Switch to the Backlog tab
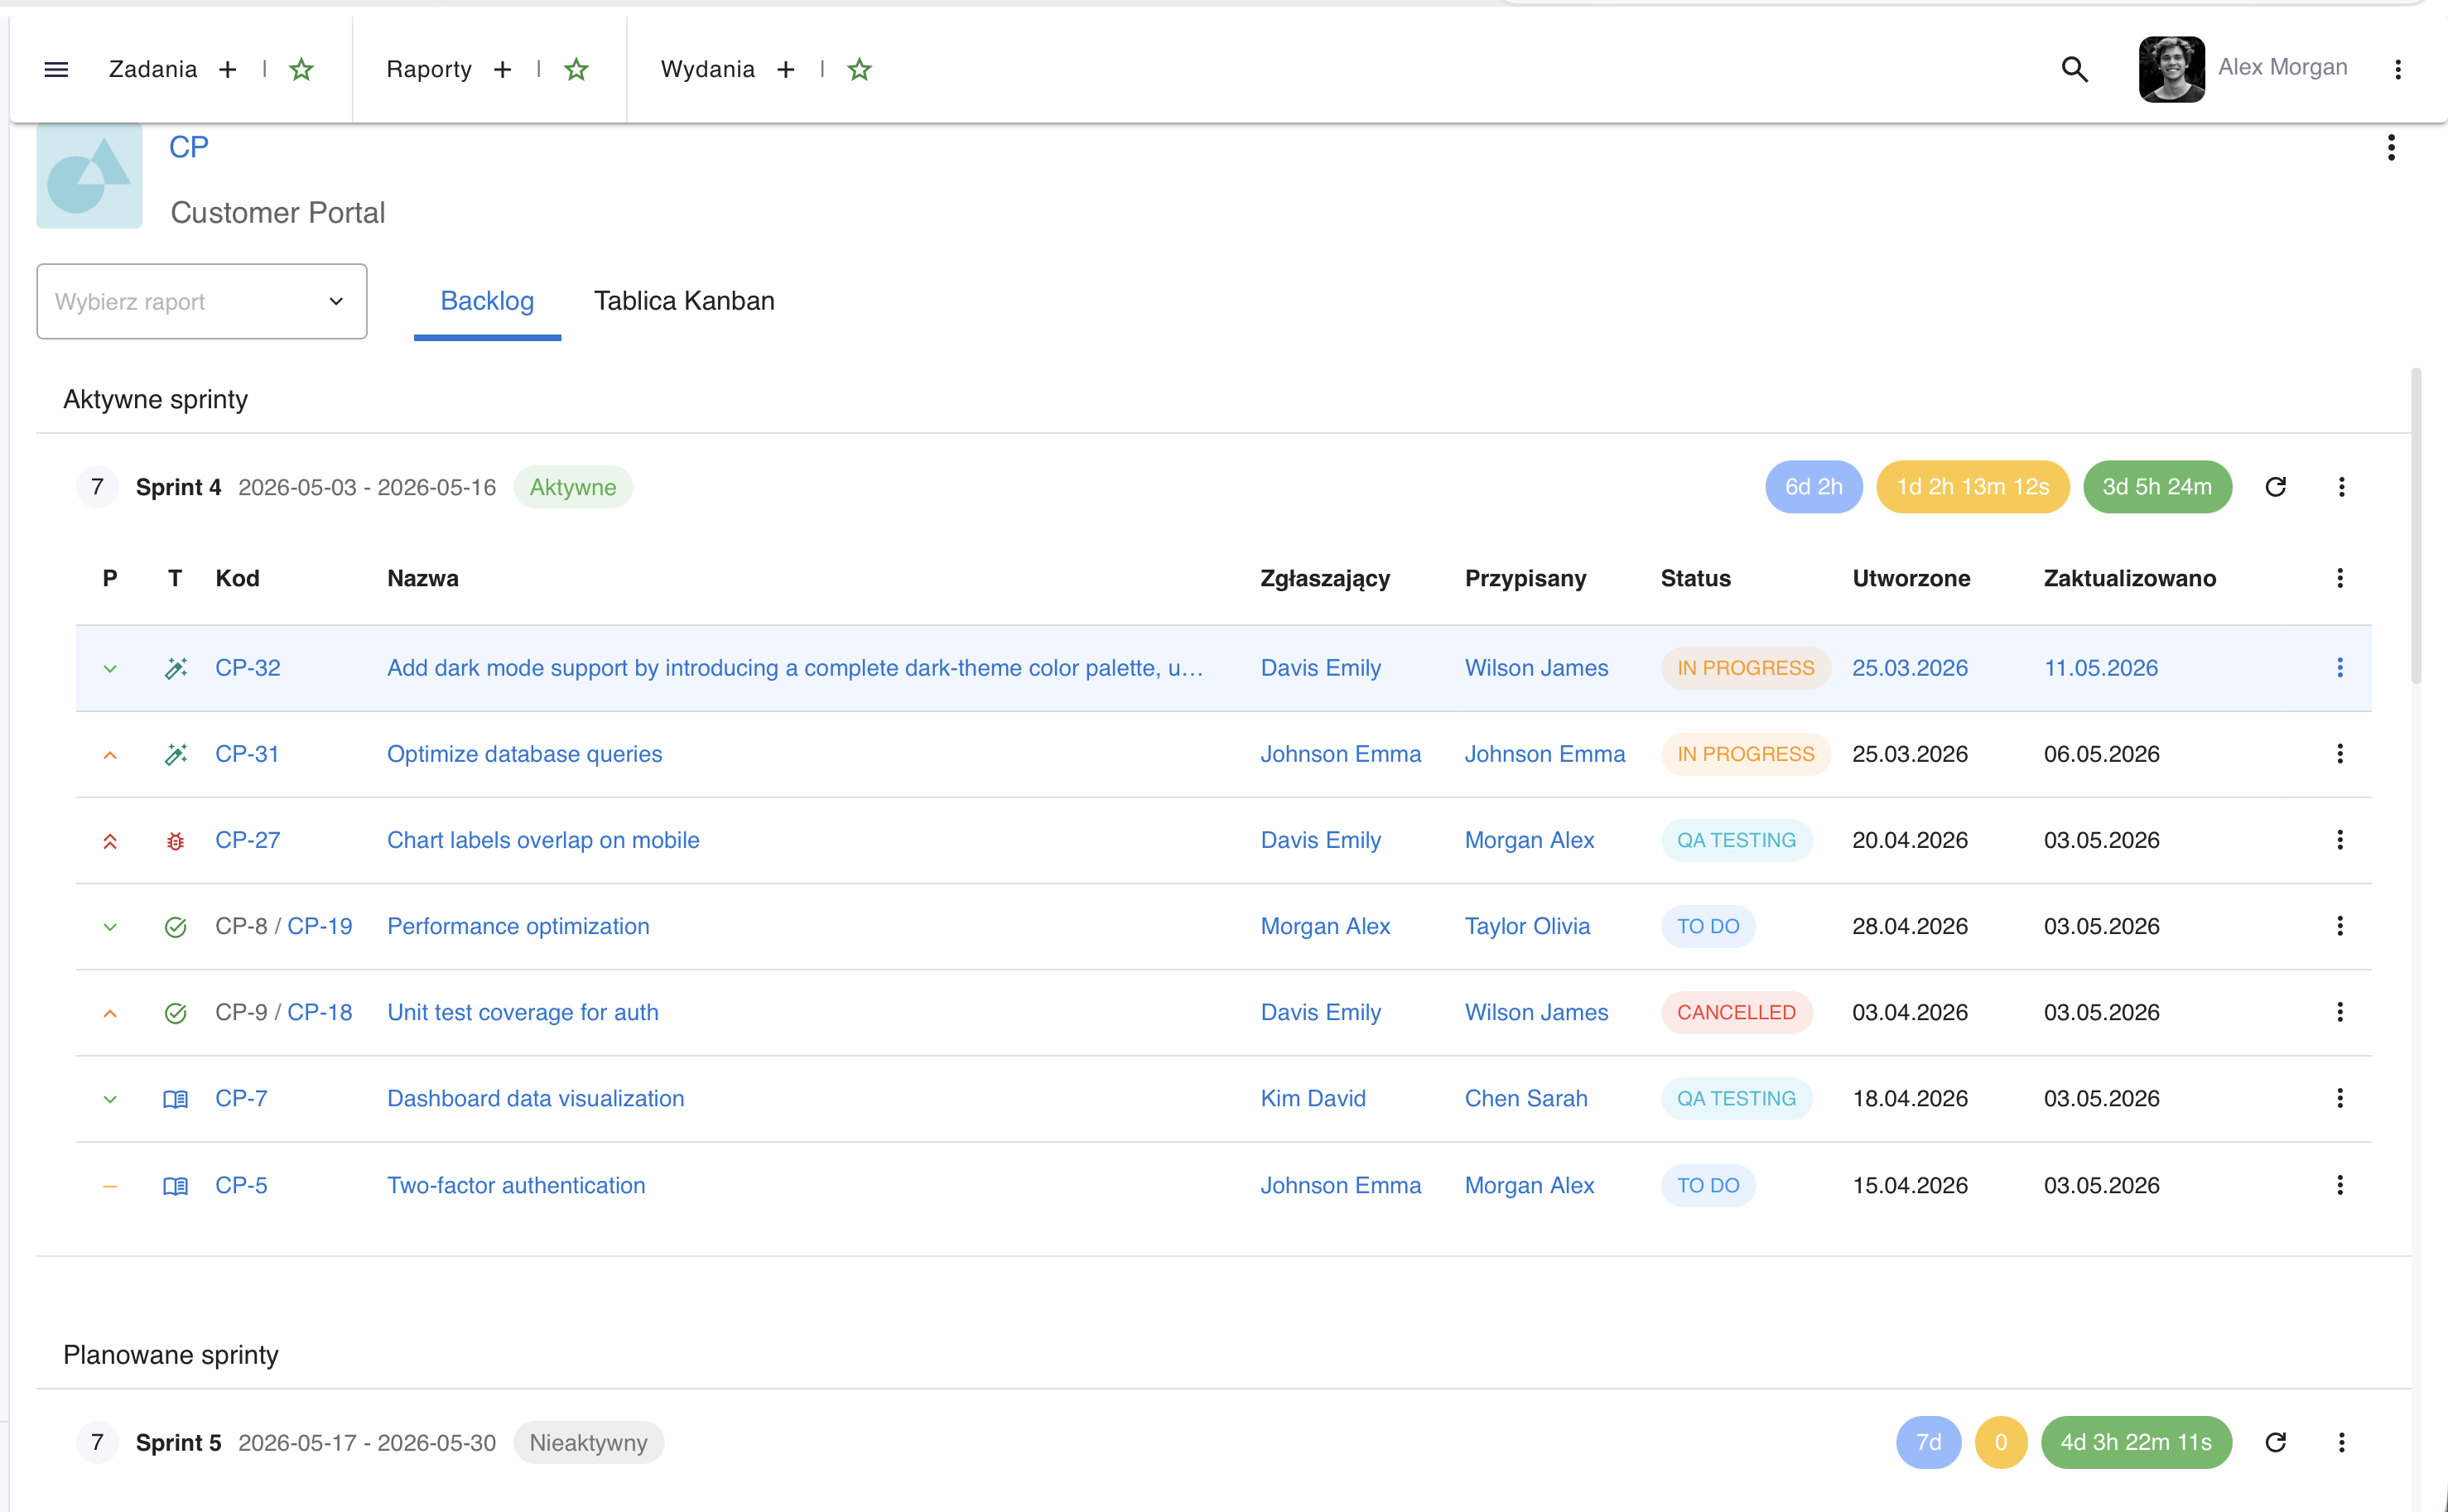Screen dimensions: 2448x1512 tap(487, 301)
